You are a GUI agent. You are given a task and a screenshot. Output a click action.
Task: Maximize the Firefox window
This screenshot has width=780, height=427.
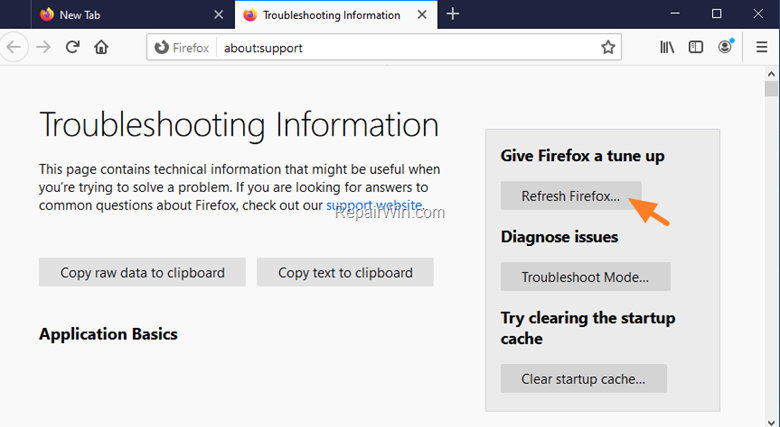pos(716,14)
